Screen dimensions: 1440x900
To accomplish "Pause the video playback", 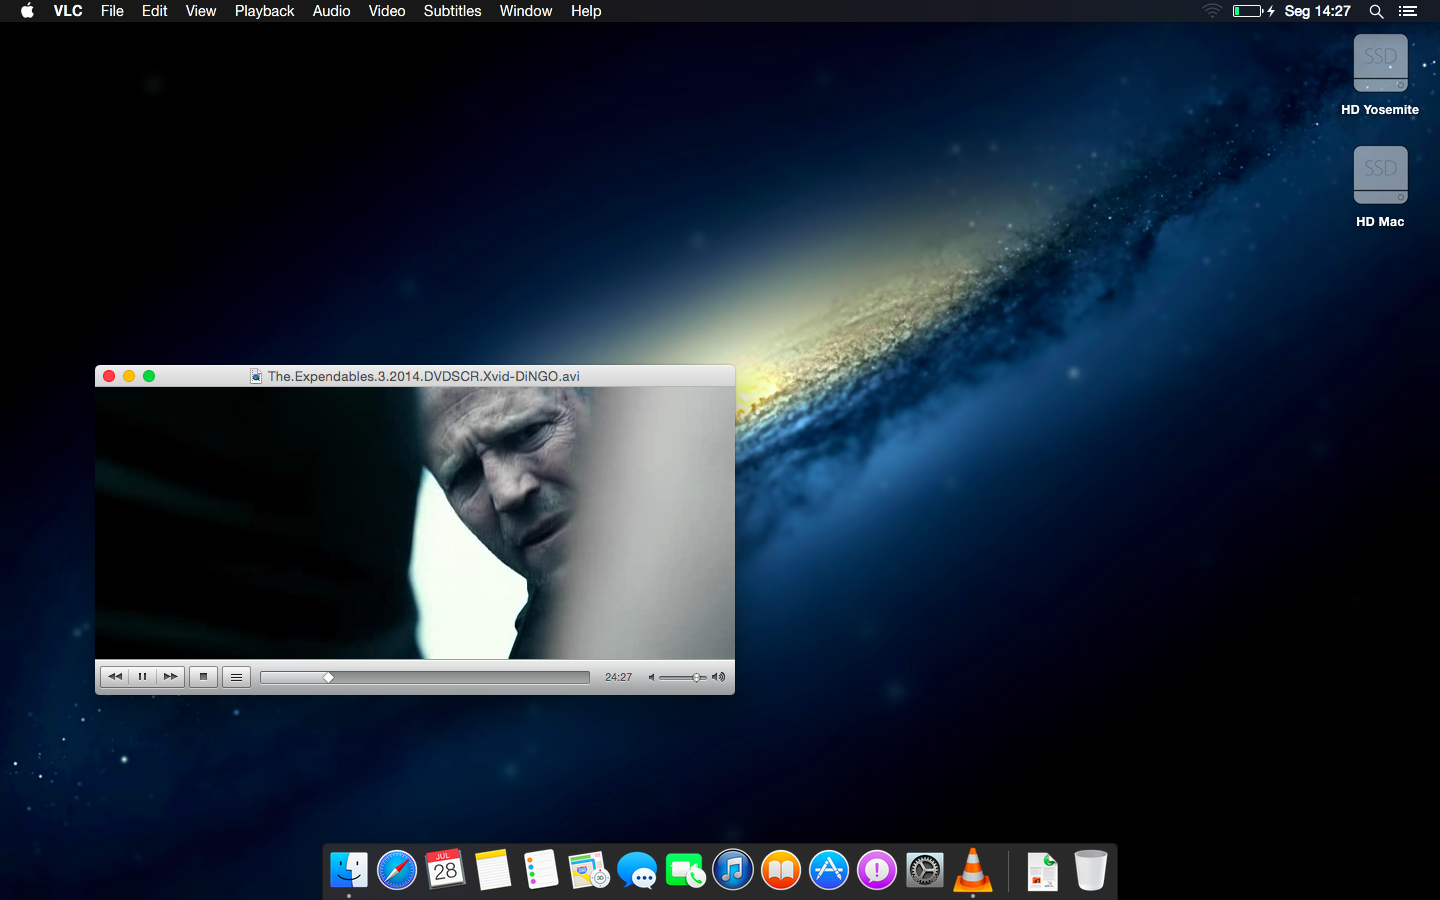I will 142,677.
